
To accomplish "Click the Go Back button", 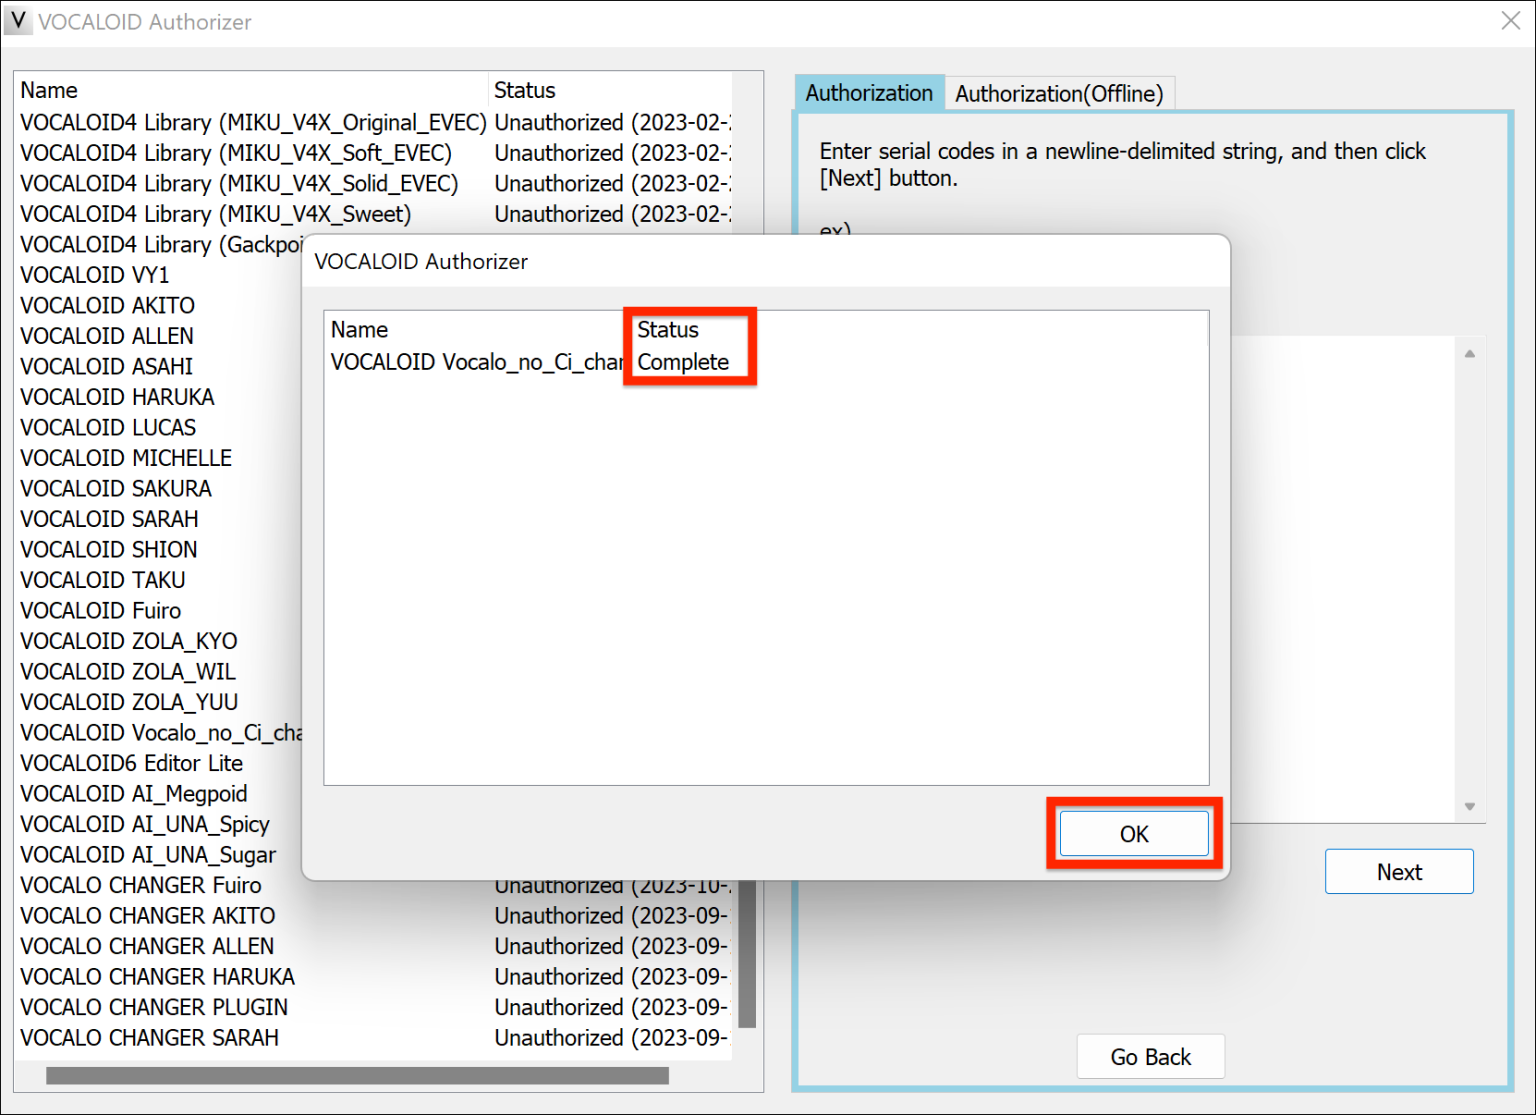I will click(x=1150, y=1056).
